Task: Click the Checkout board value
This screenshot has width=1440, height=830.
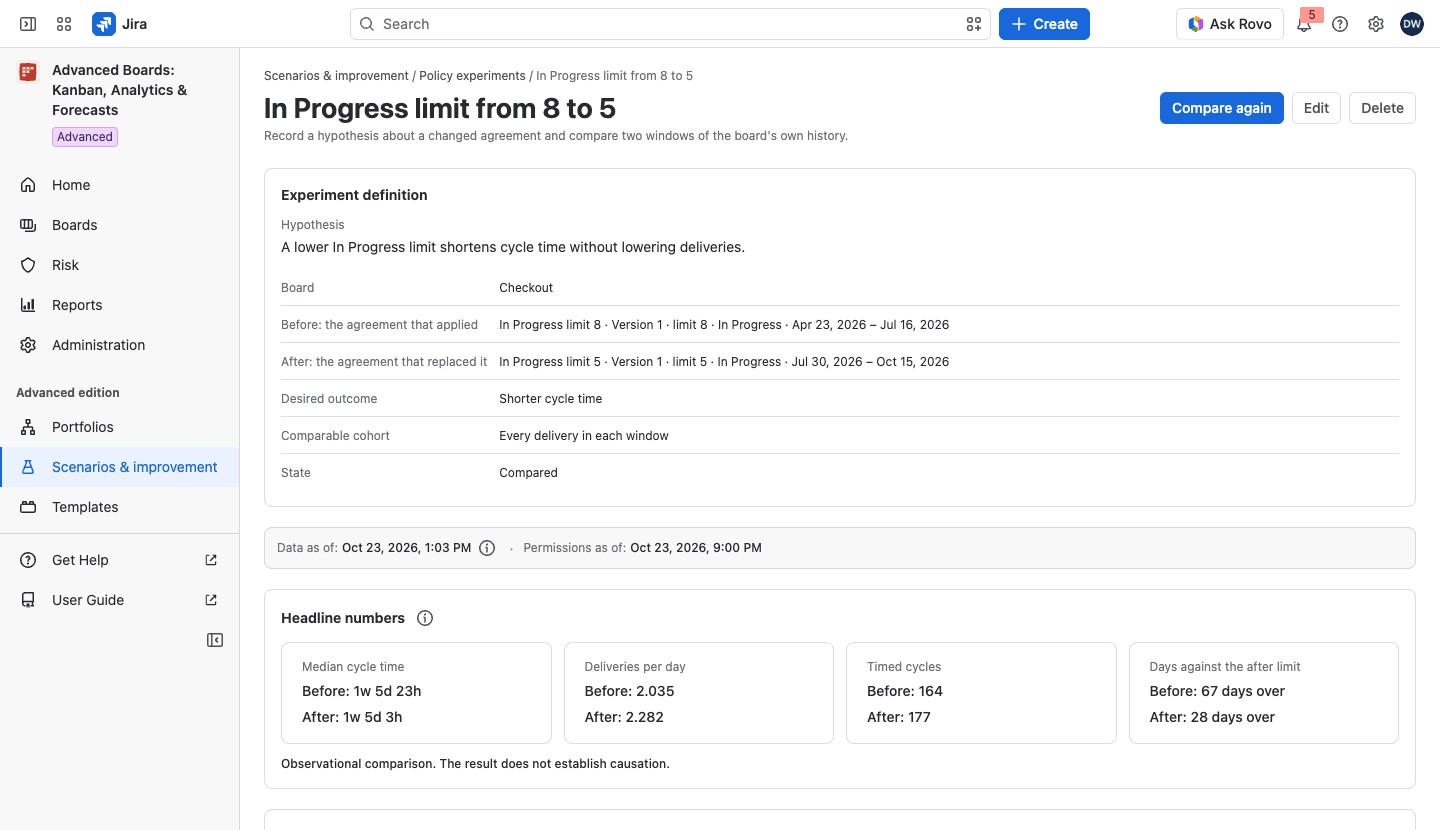Action: coord(526,288)
